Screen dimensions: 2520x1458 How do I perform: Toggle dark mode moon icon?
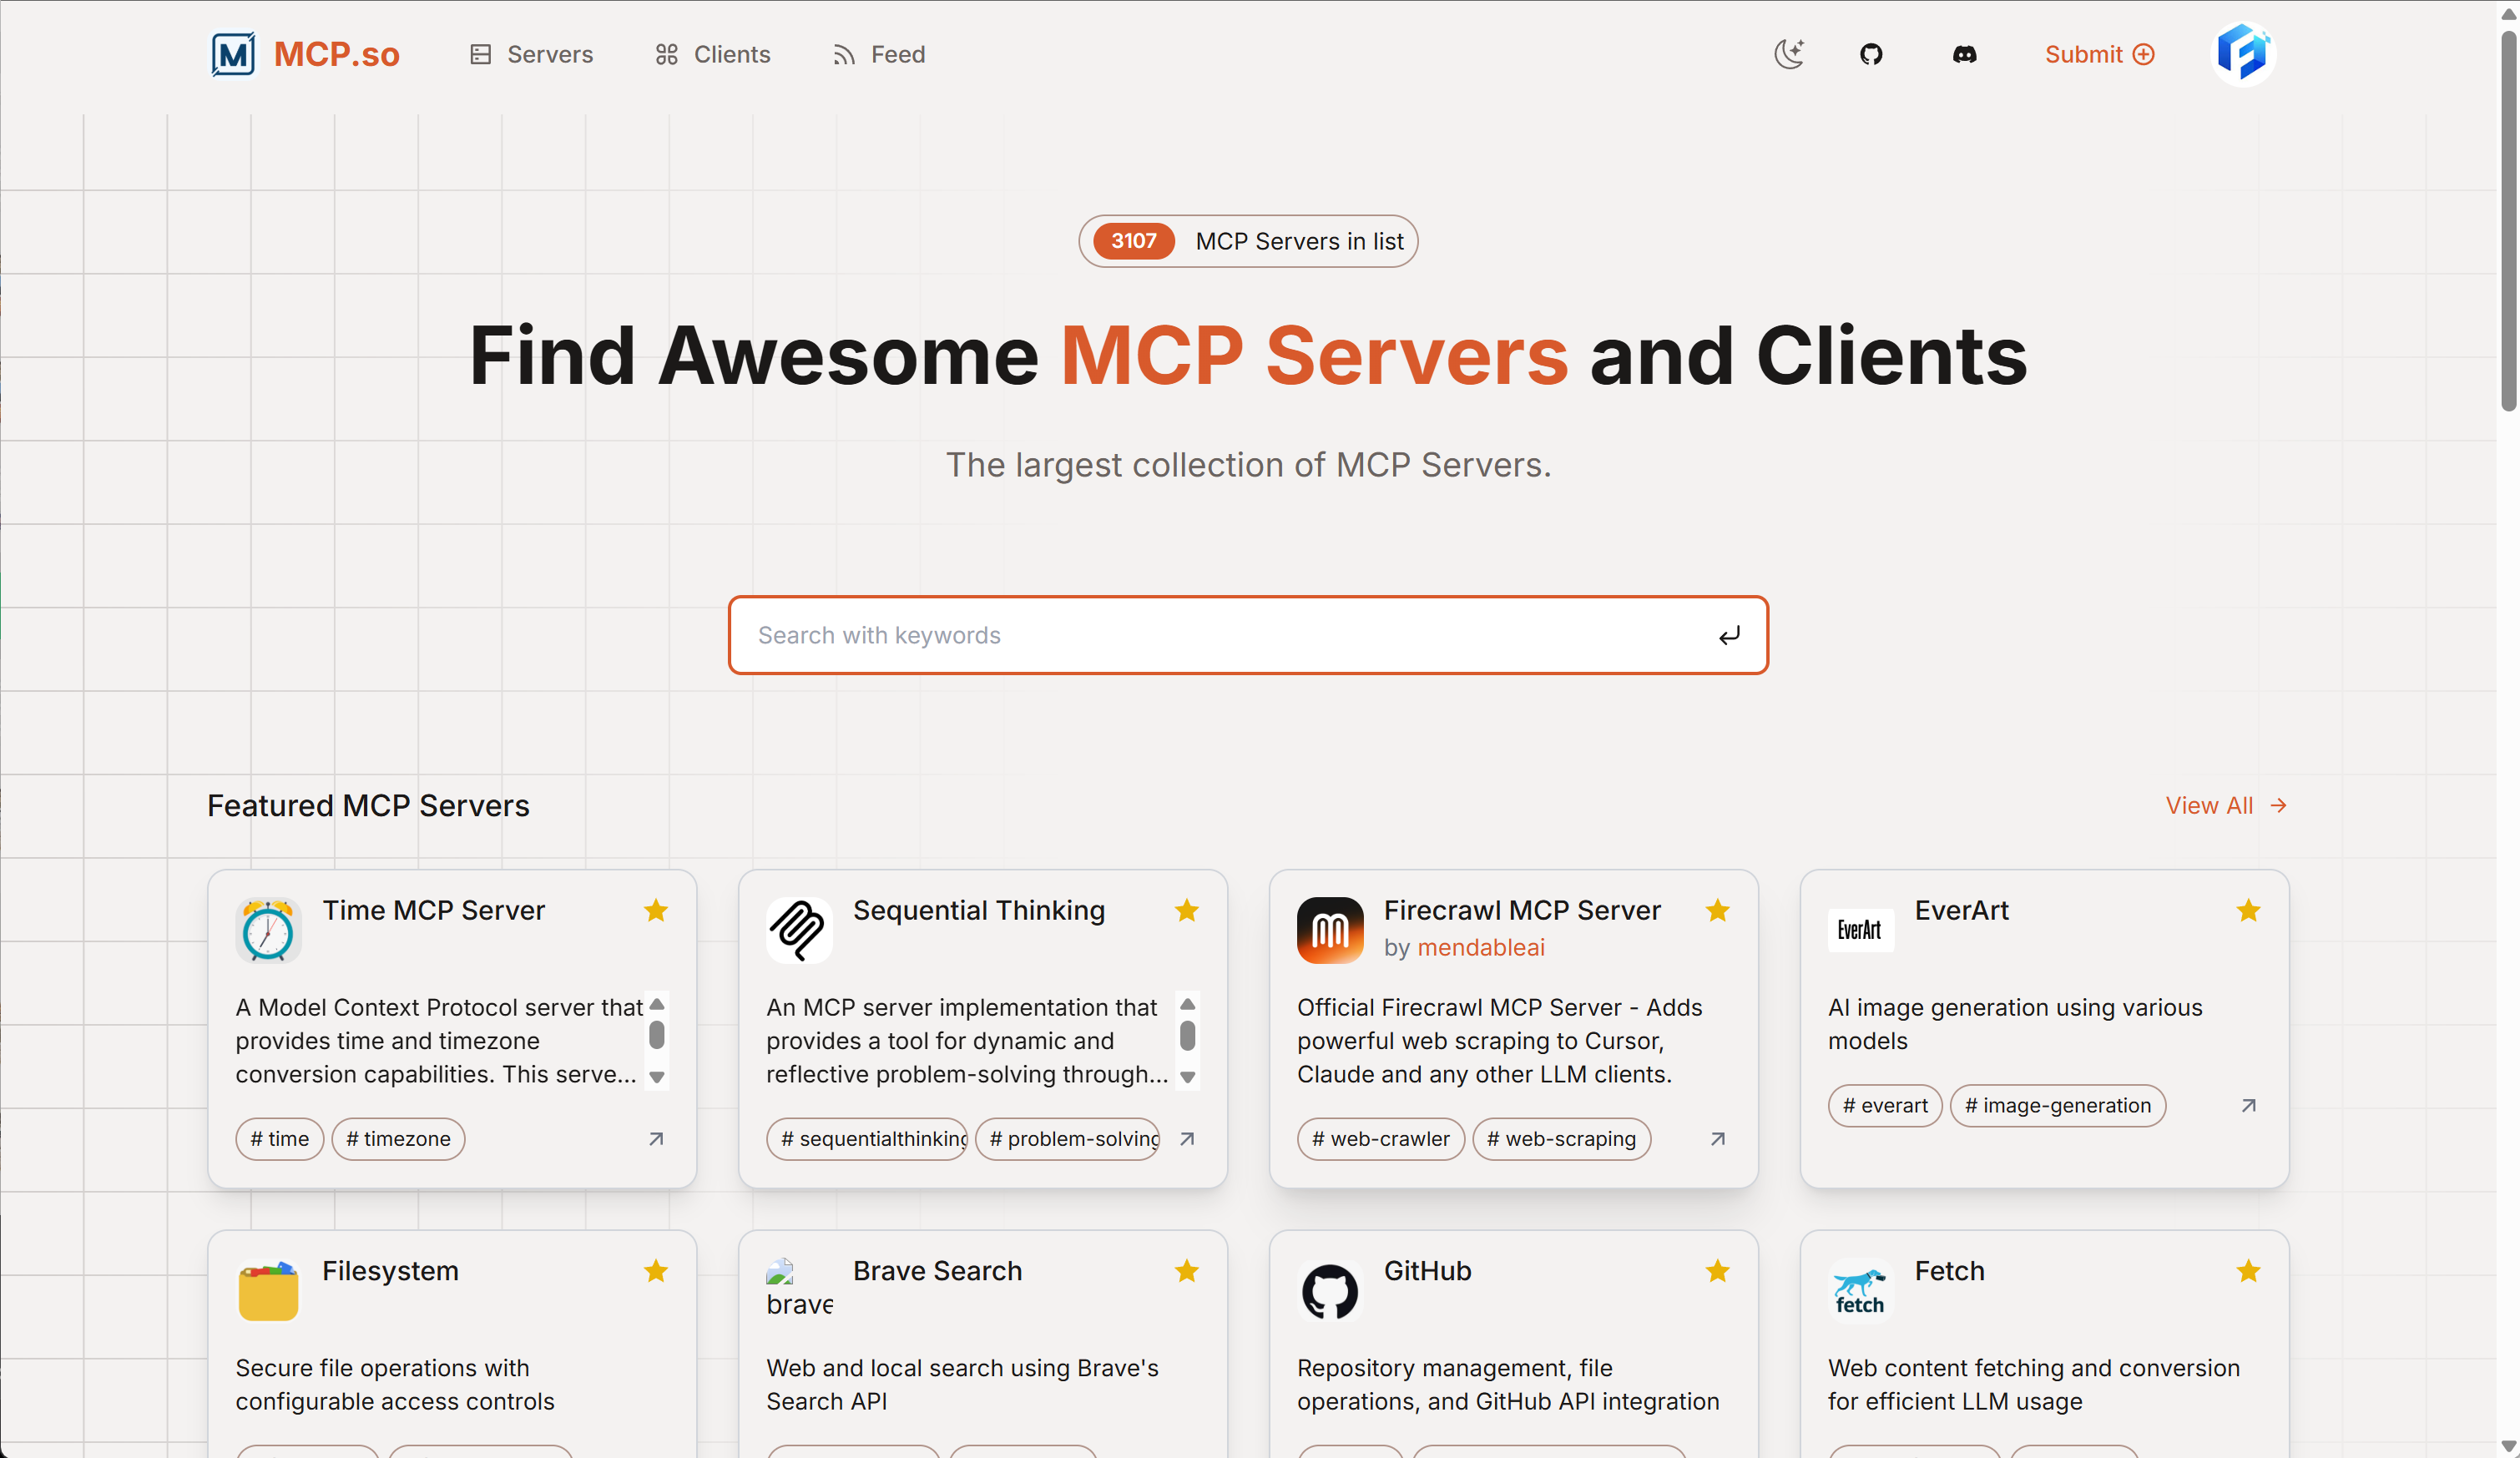pyautogui.click(x=1789, y=54)
